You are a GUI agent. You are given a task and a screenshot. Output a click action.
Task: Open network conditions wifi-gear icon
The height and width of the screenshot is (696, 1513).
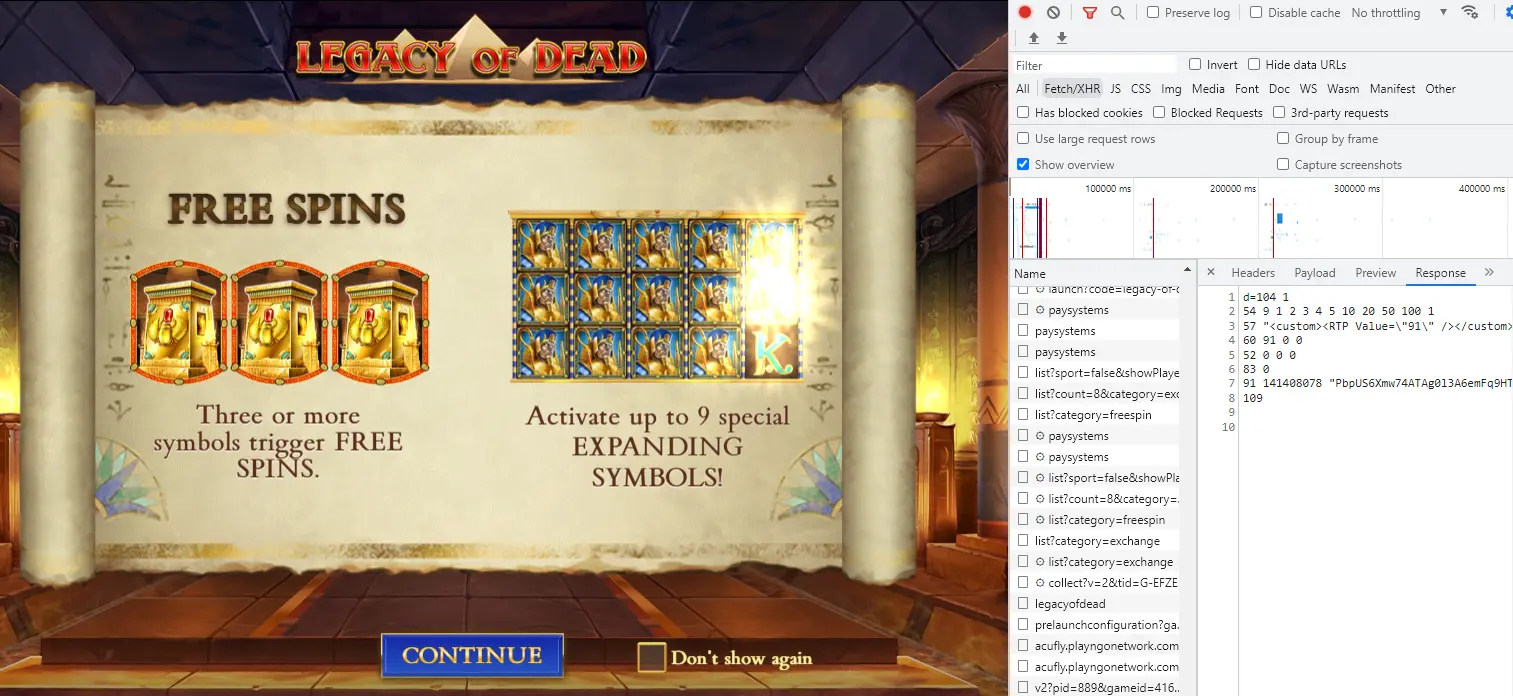click(1469, 13)
